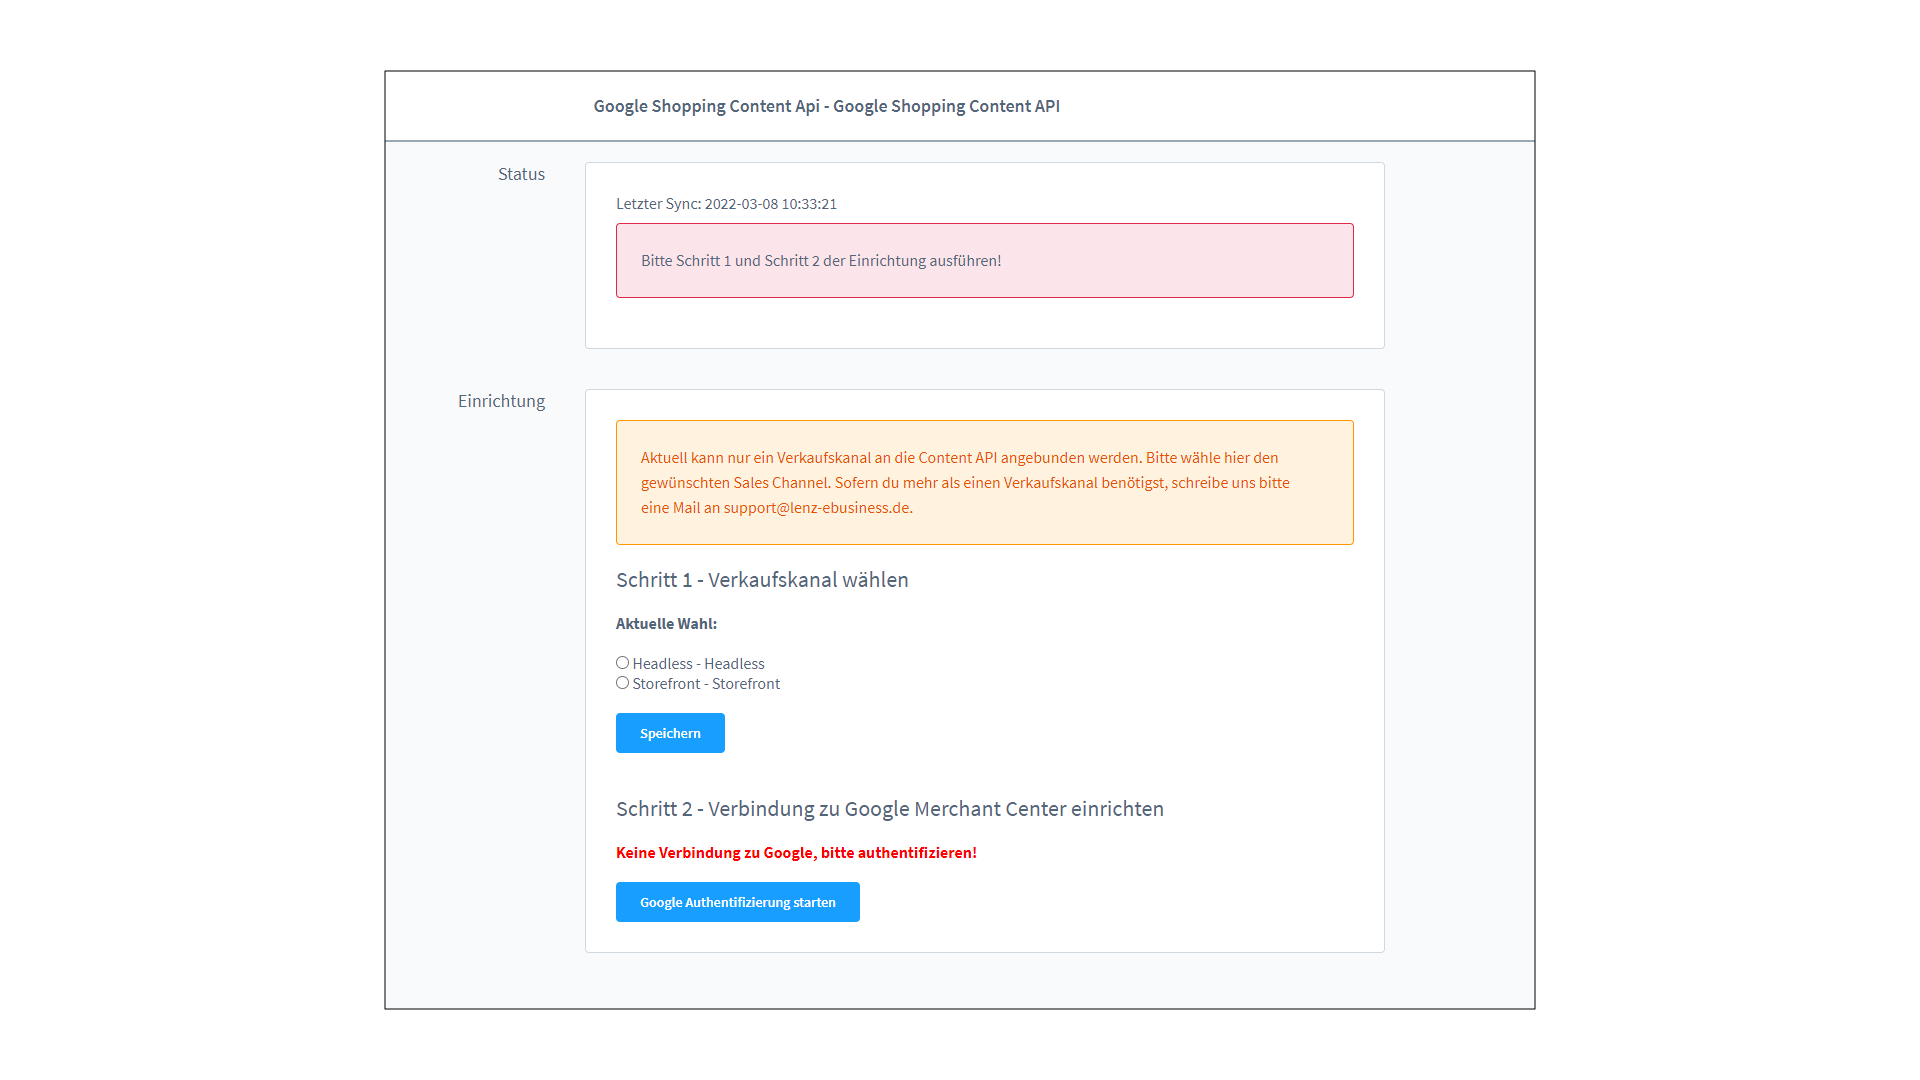
Task: Select the Headless - Headless radio button
Action: pos(622,662)
